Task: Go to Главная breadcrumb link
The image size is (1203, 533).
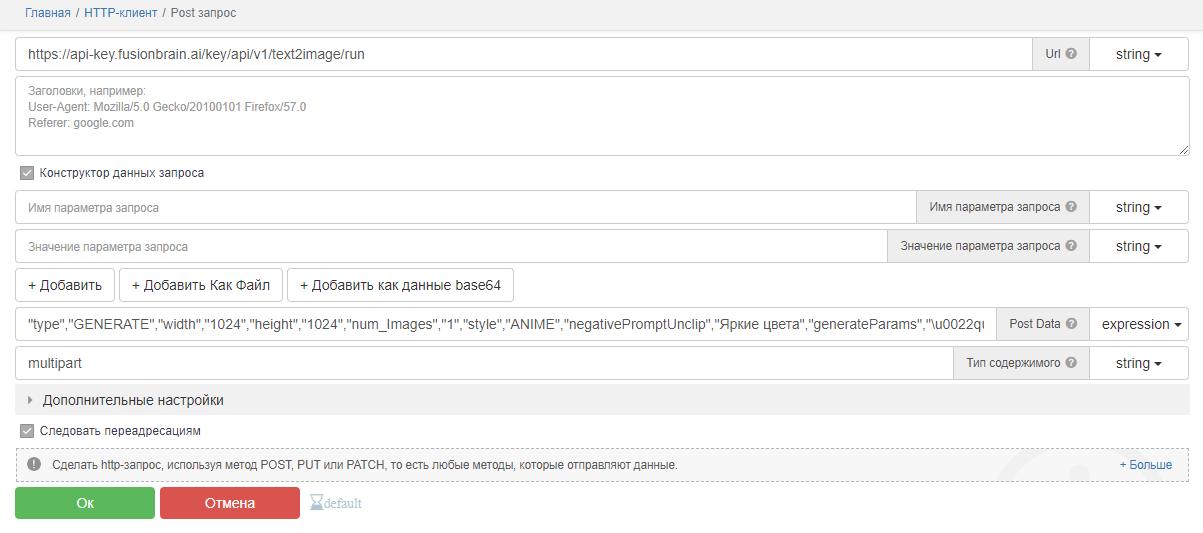Action: tap(48, 13)
